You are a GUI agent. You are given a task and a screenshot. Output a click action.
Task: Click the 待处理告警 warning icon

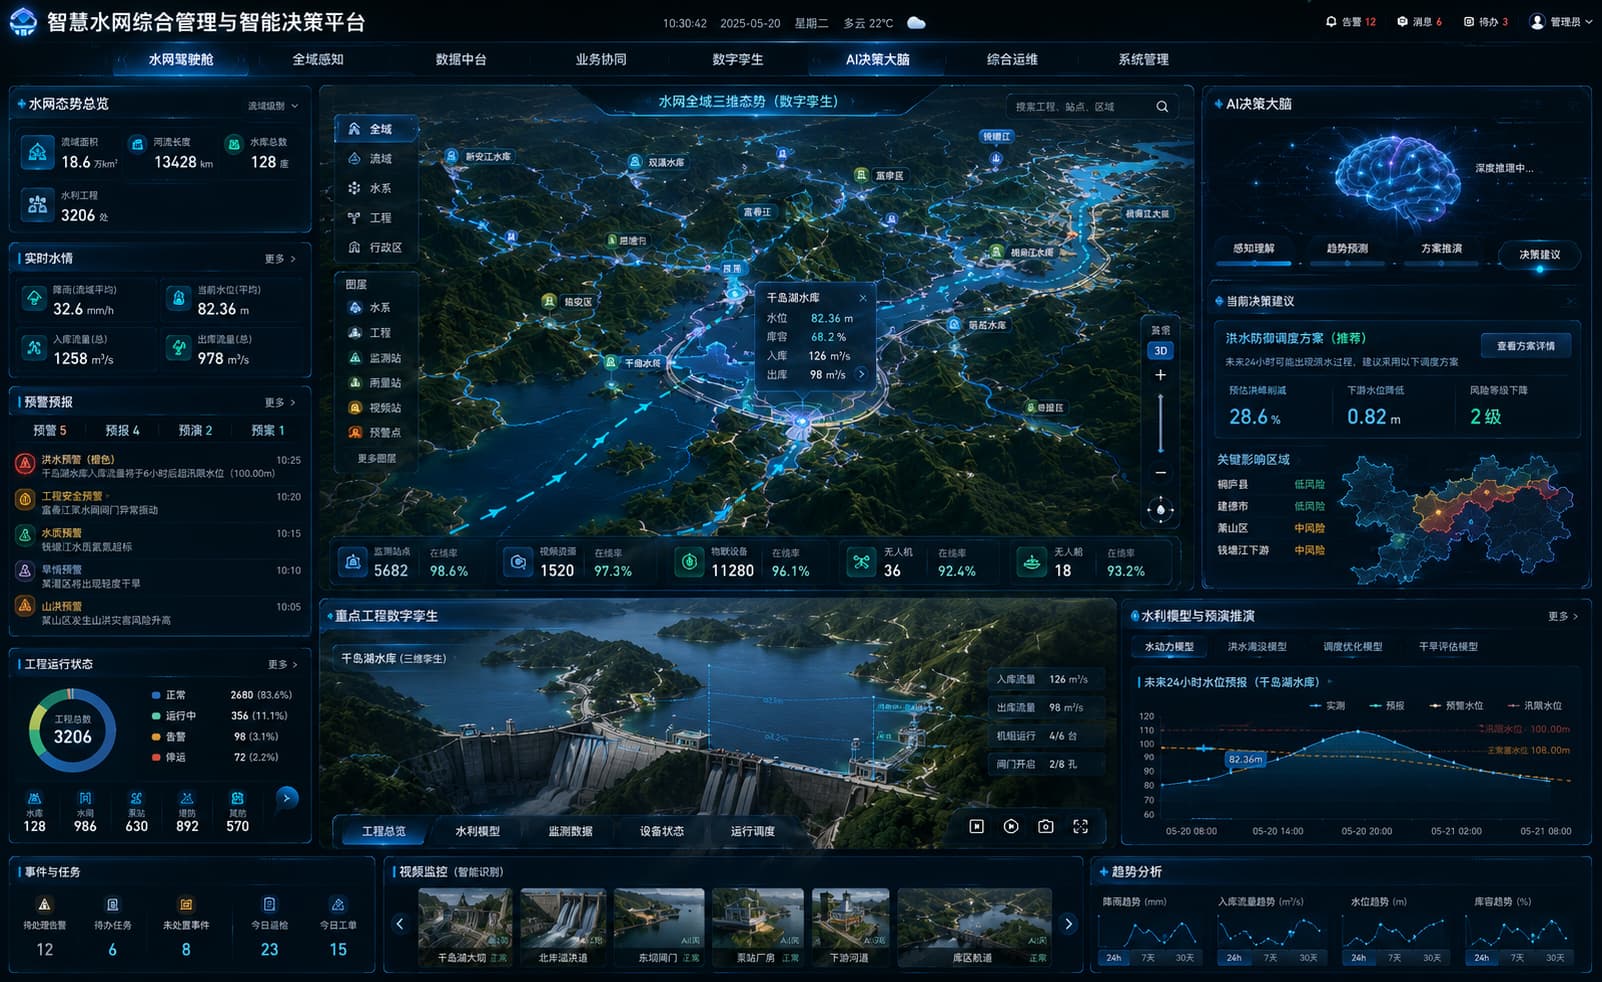(44, 905)
